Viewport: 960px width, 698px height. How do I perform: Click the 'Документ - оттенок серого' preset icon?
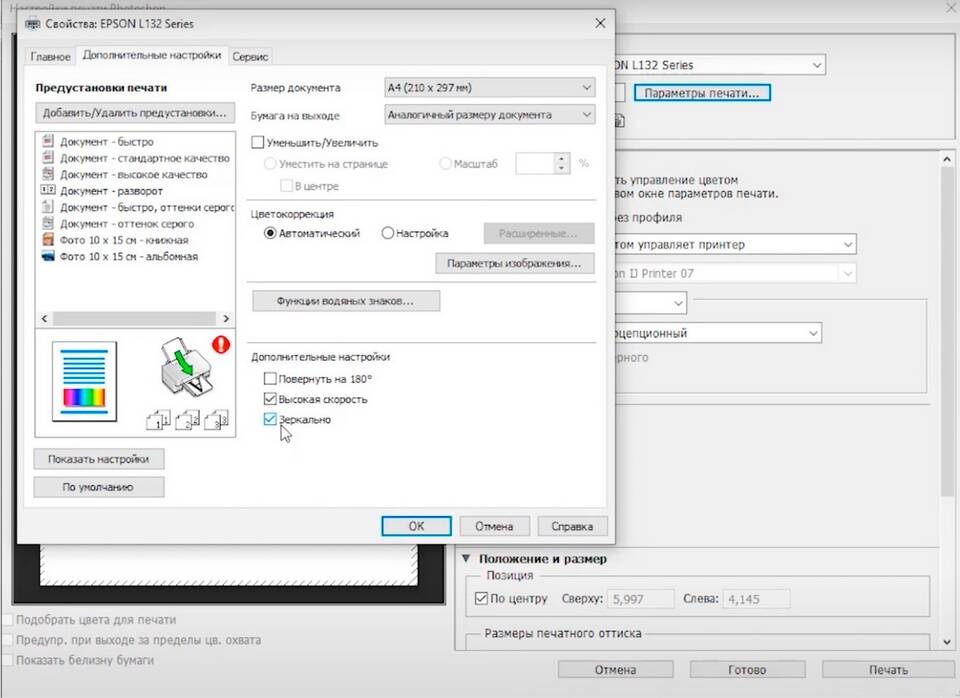(x=48, y=223)
